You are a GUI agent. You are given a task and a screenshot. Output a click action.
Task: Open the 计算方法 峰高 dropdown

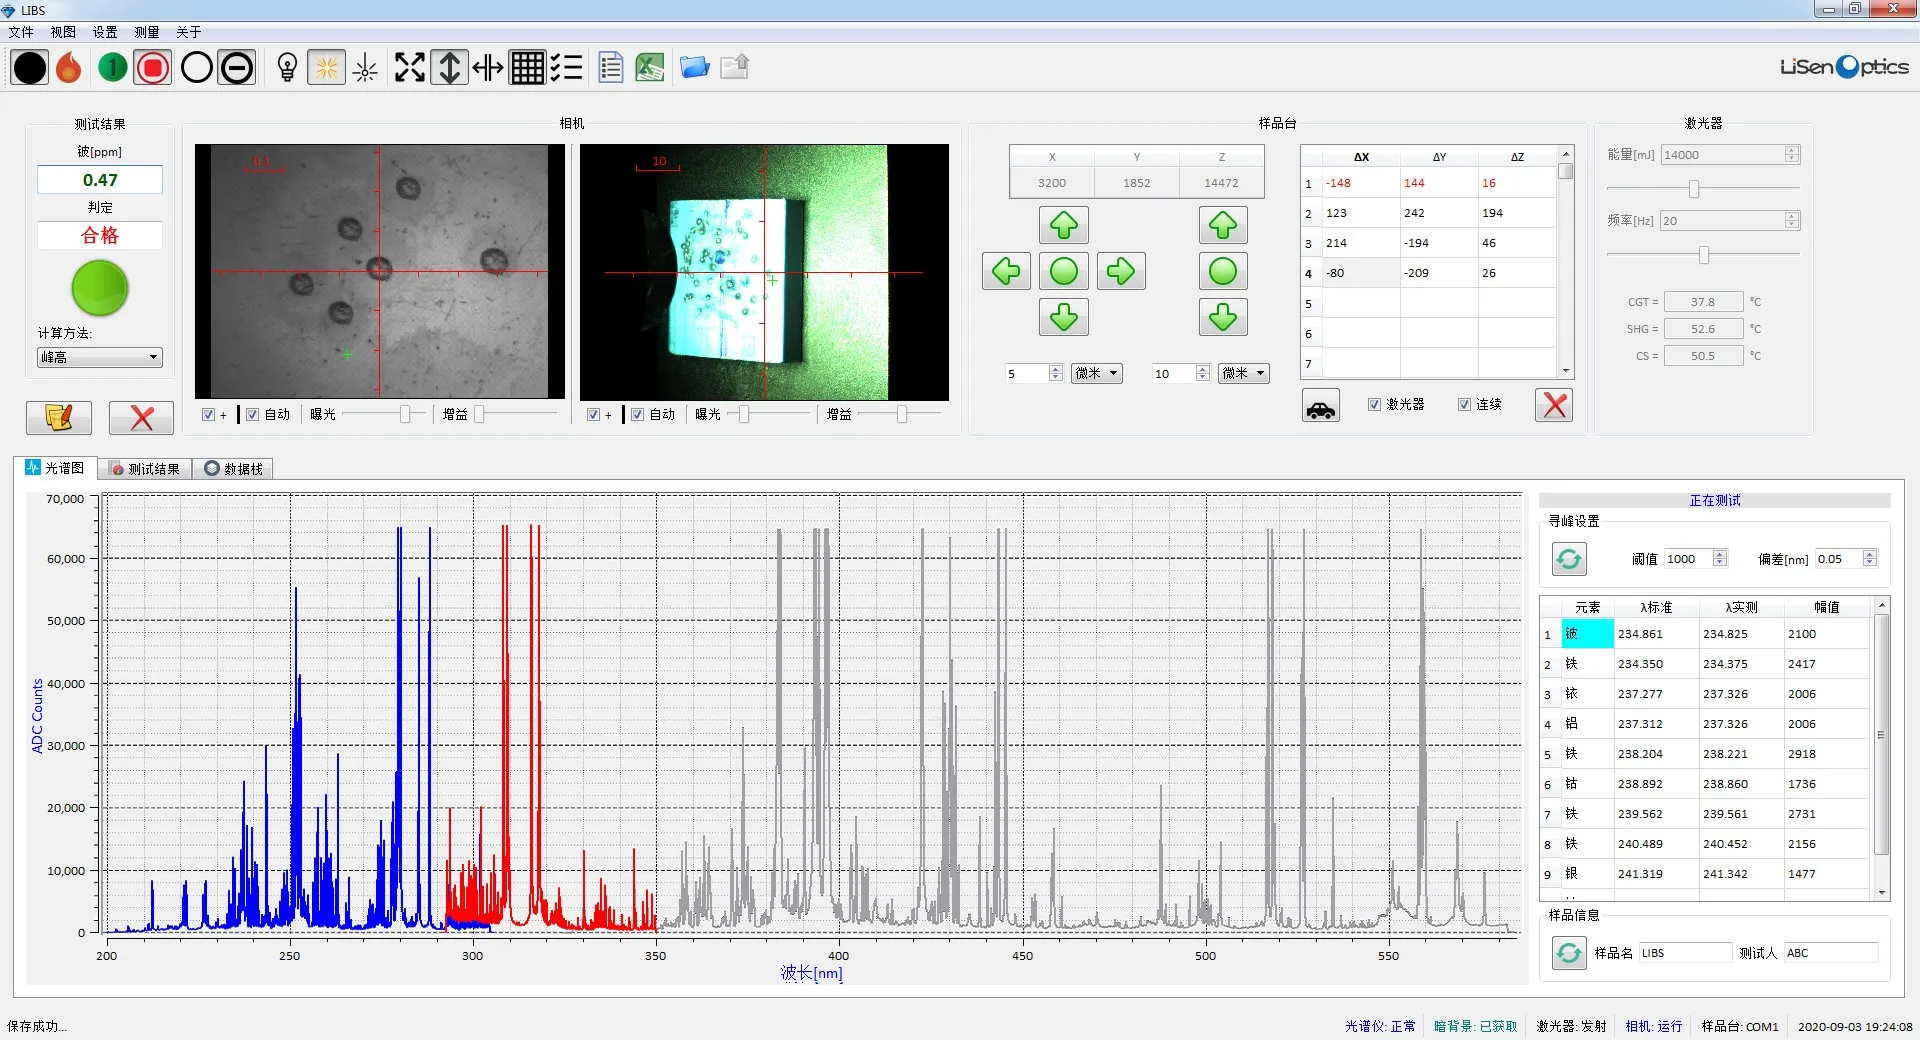[x=99, y=358]
